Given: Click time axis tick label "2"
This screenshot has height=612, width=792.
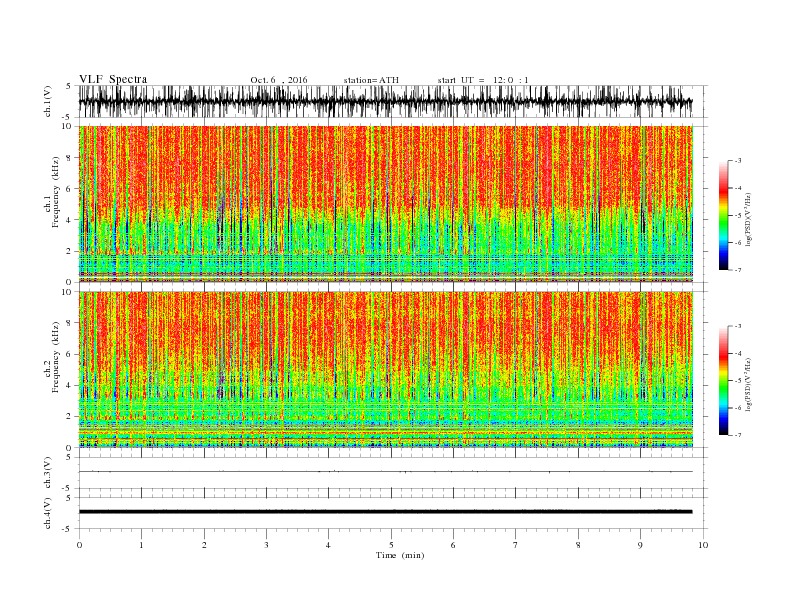Looking at the screenshot, I should pyautogui.click(x=204, y=545).
